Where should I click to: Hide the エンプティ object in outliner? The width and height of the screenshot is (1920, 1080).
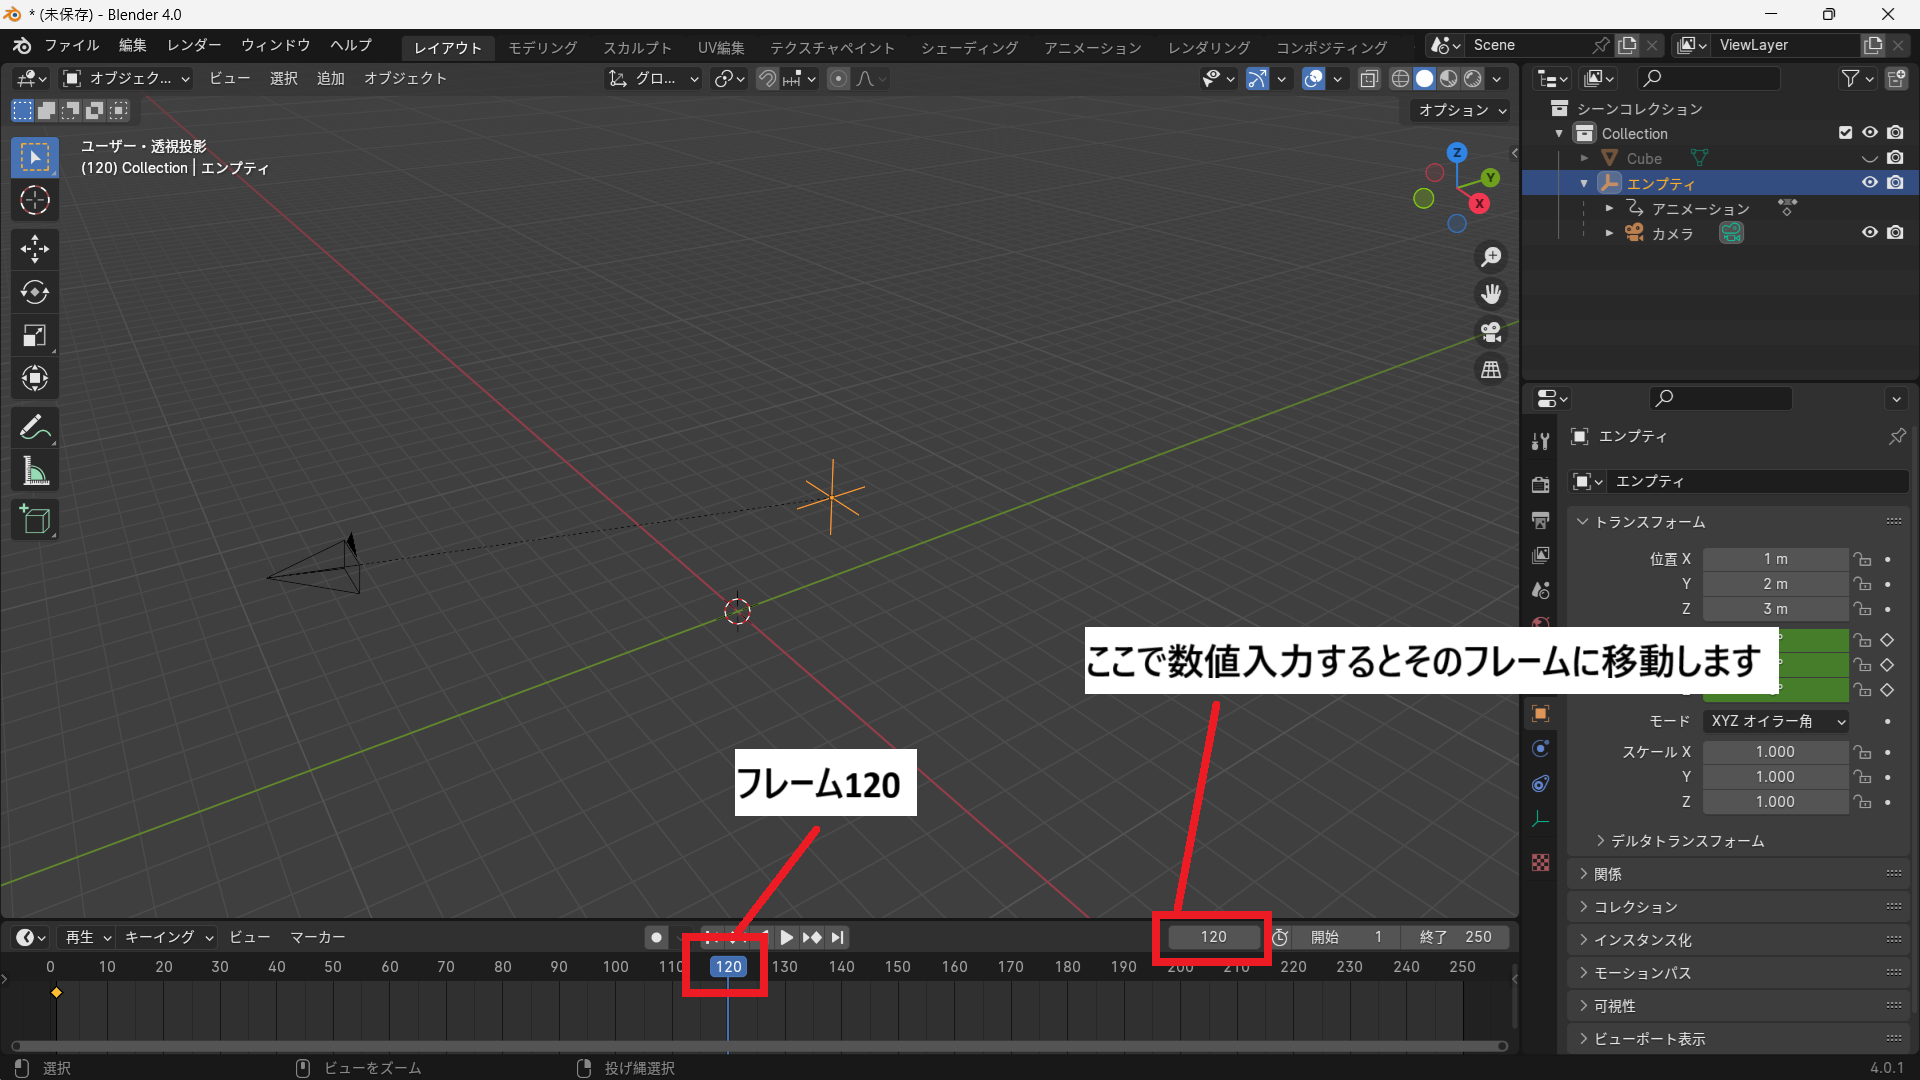click(1869, 183)
